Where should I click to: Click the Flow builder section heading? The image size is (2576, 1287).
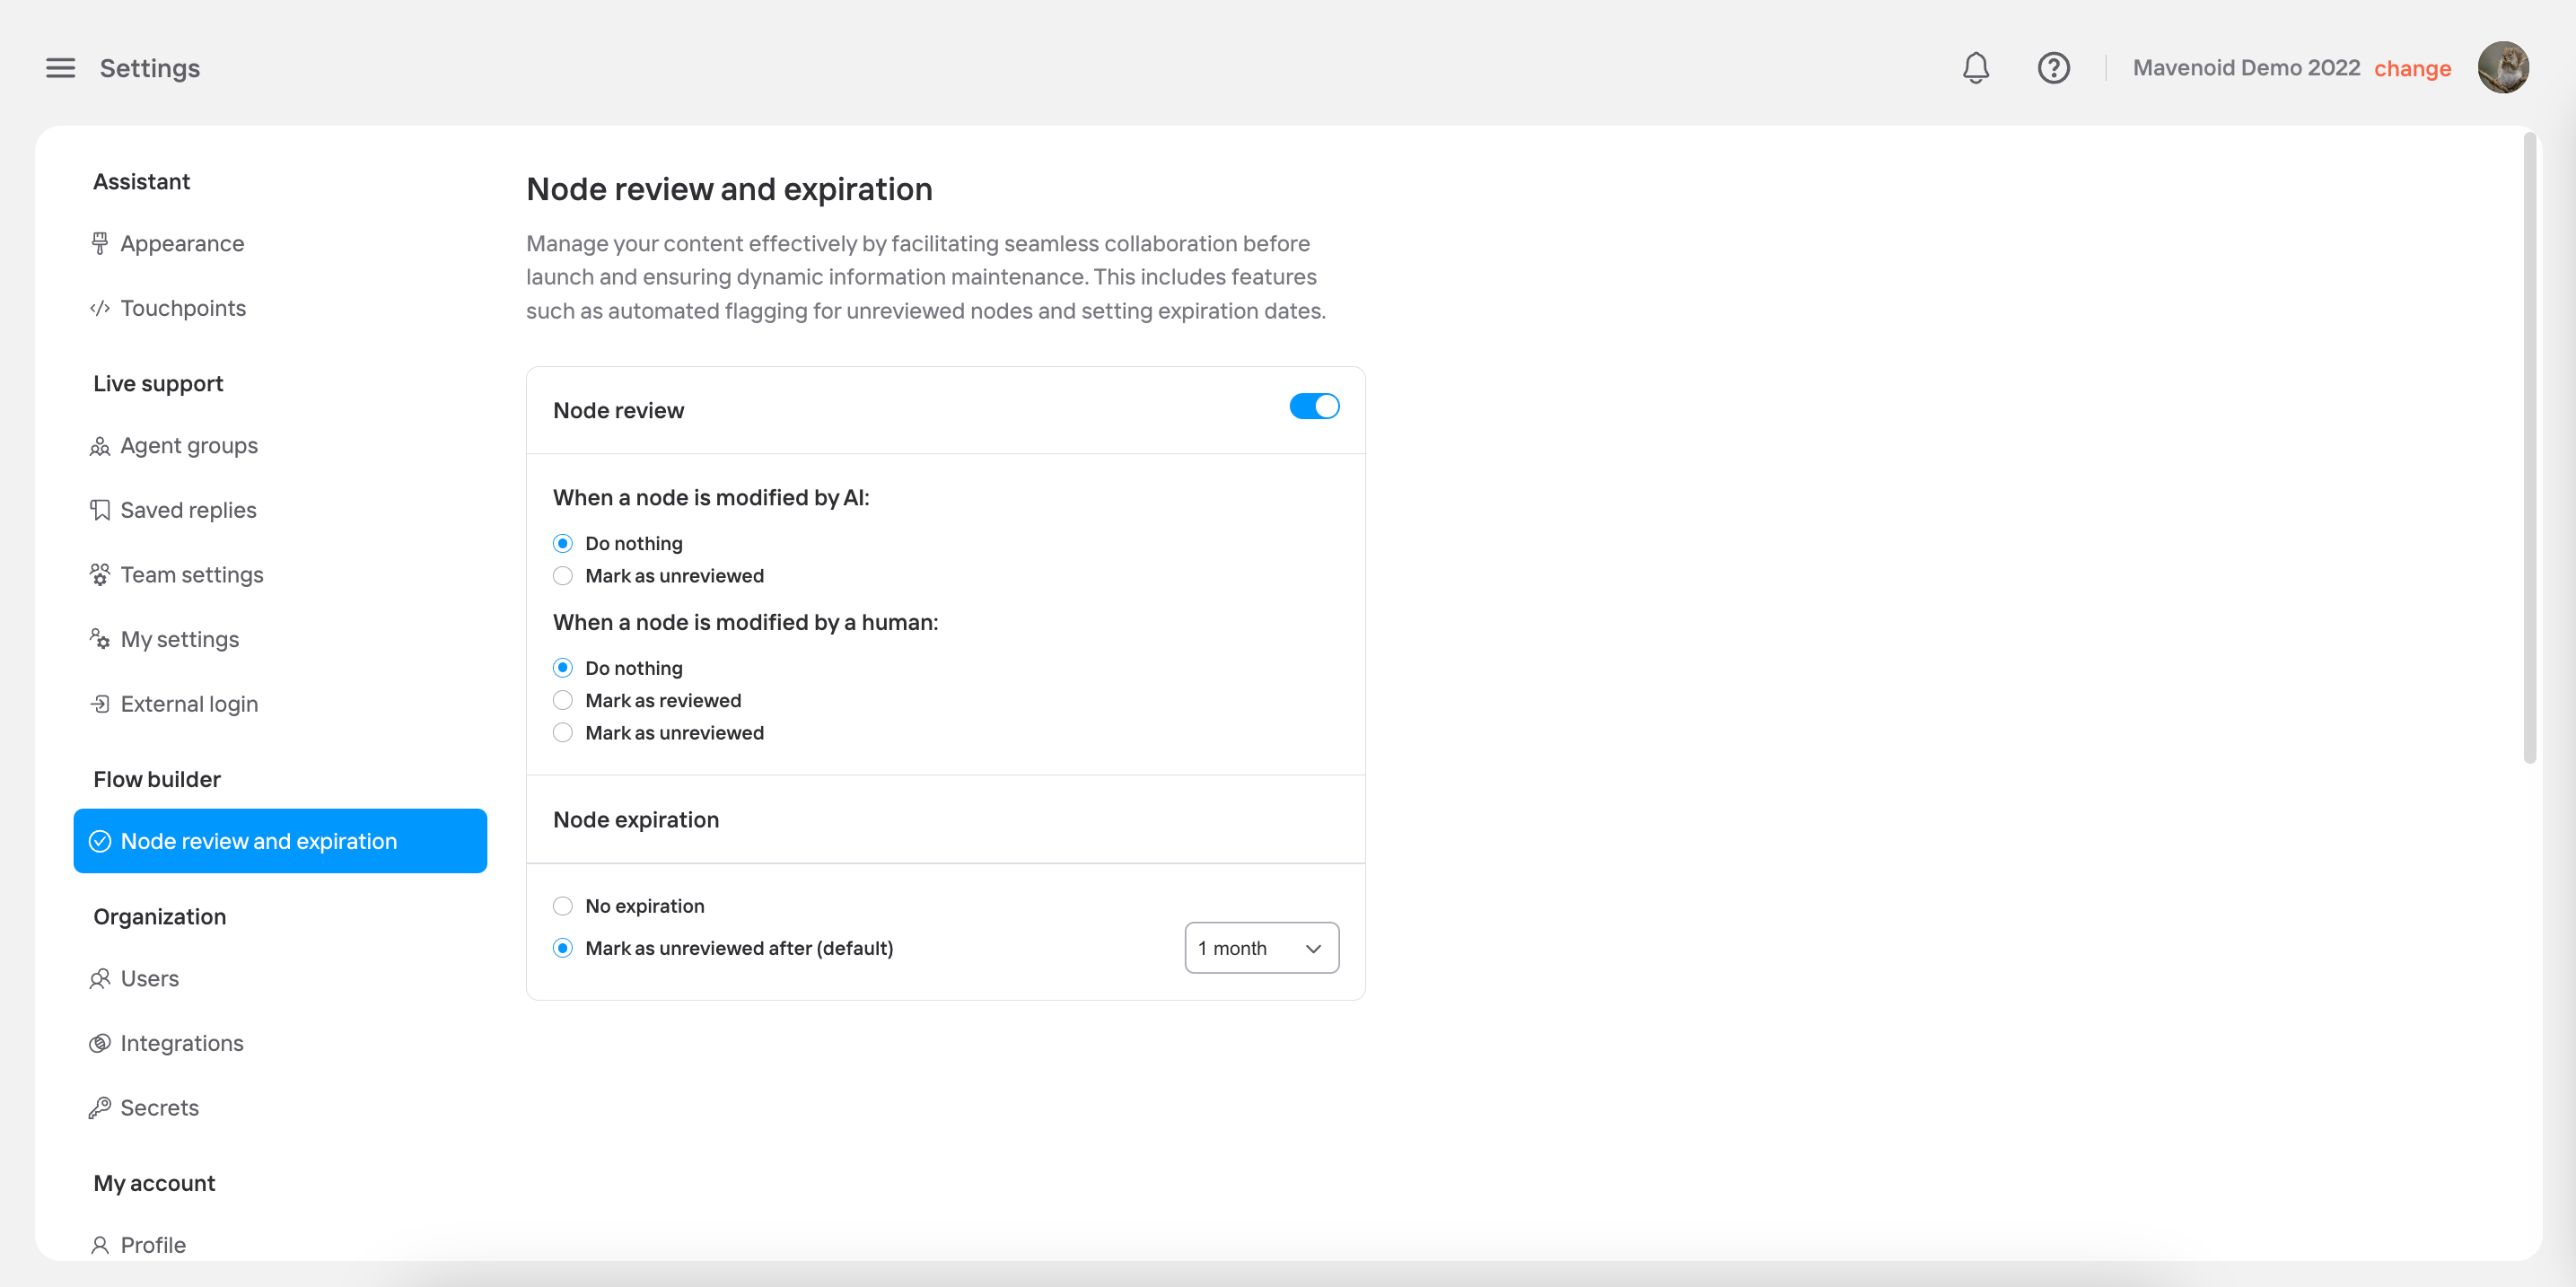[157, 779]
